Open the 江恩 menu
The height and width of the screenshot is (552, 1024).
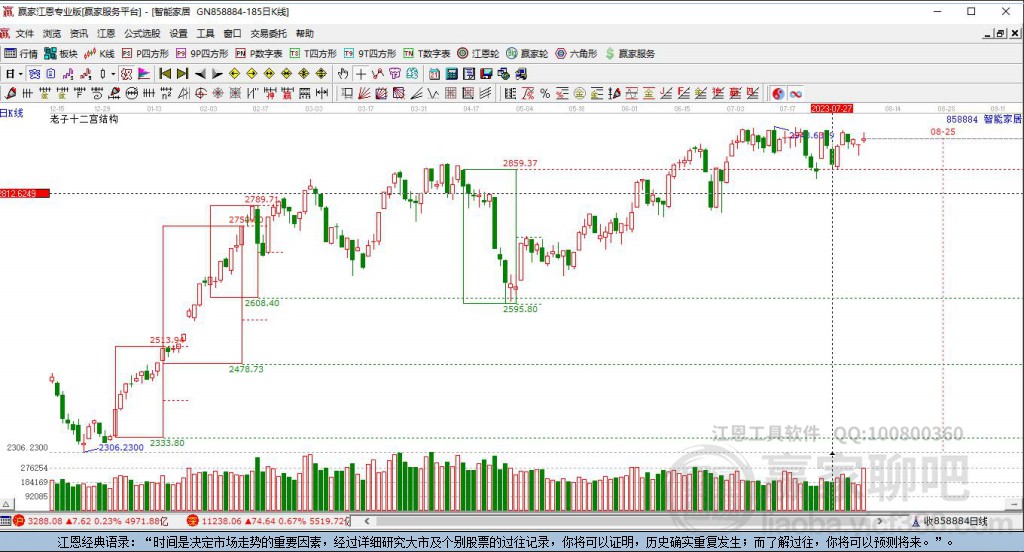[106, 33]
